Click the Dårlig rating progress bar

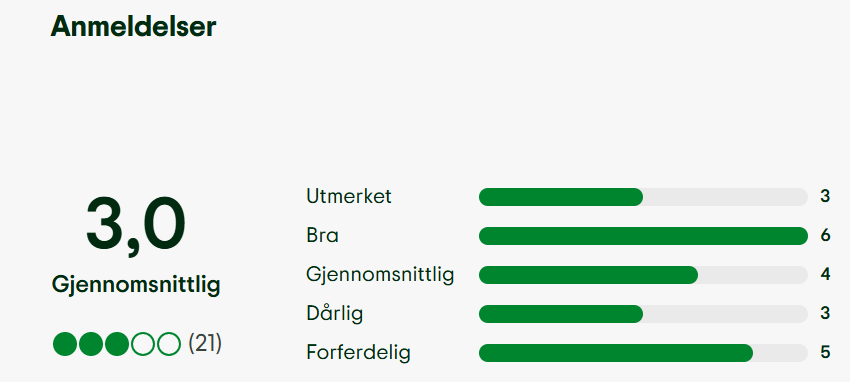point(643,314)
